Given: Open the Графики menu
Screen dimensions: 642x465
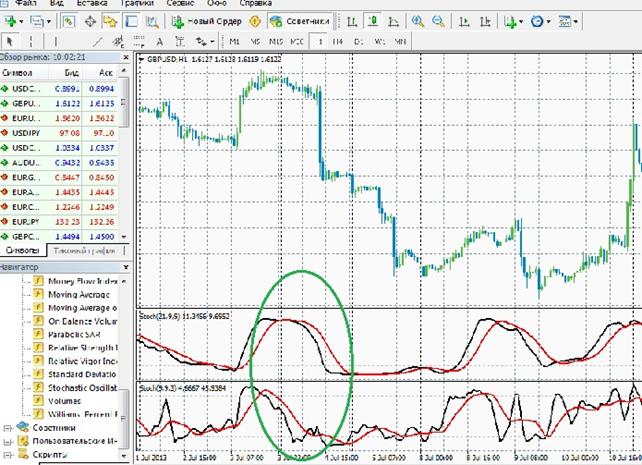Looking at the screenshot, I should pos(137,3).
